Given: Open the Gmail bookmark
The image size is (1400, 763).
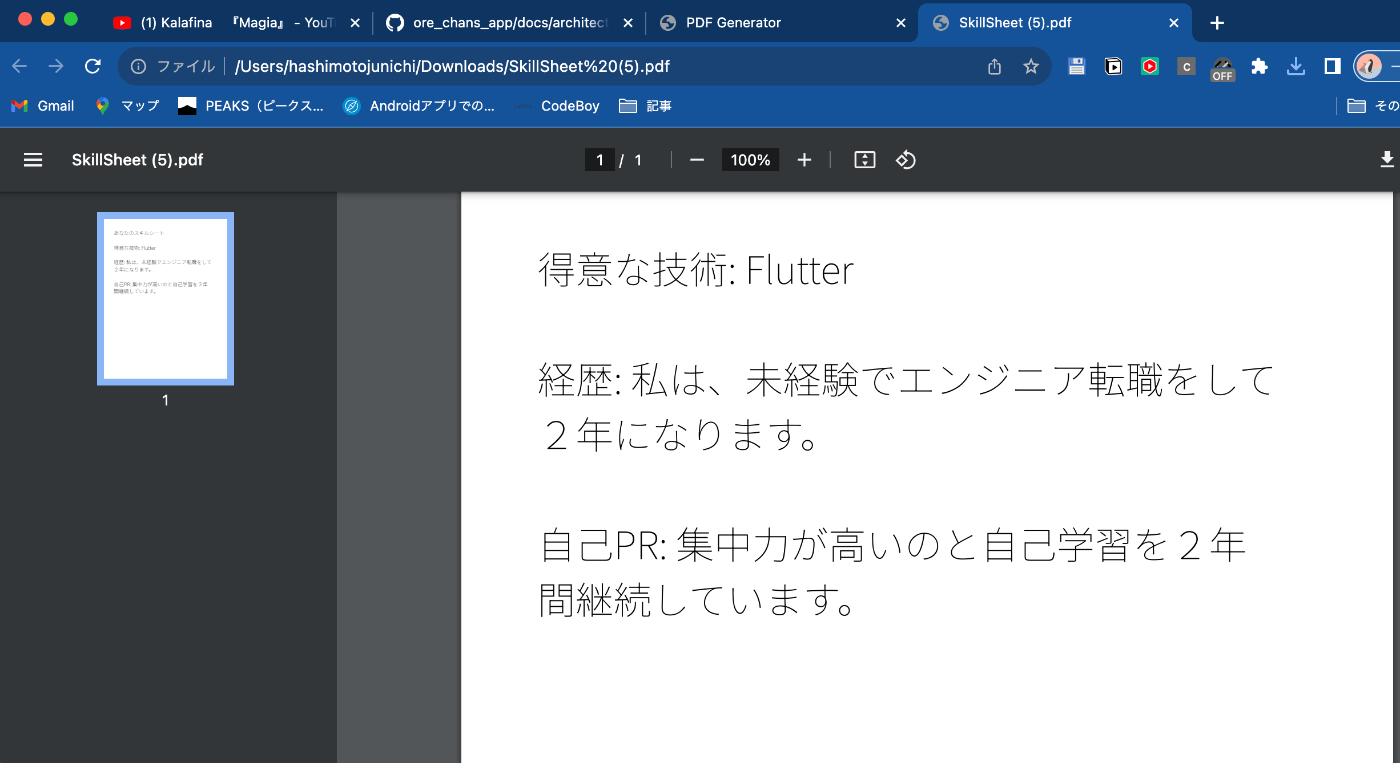Looking at the screenshot, I should pyautogui.click(x=43, y=105).
